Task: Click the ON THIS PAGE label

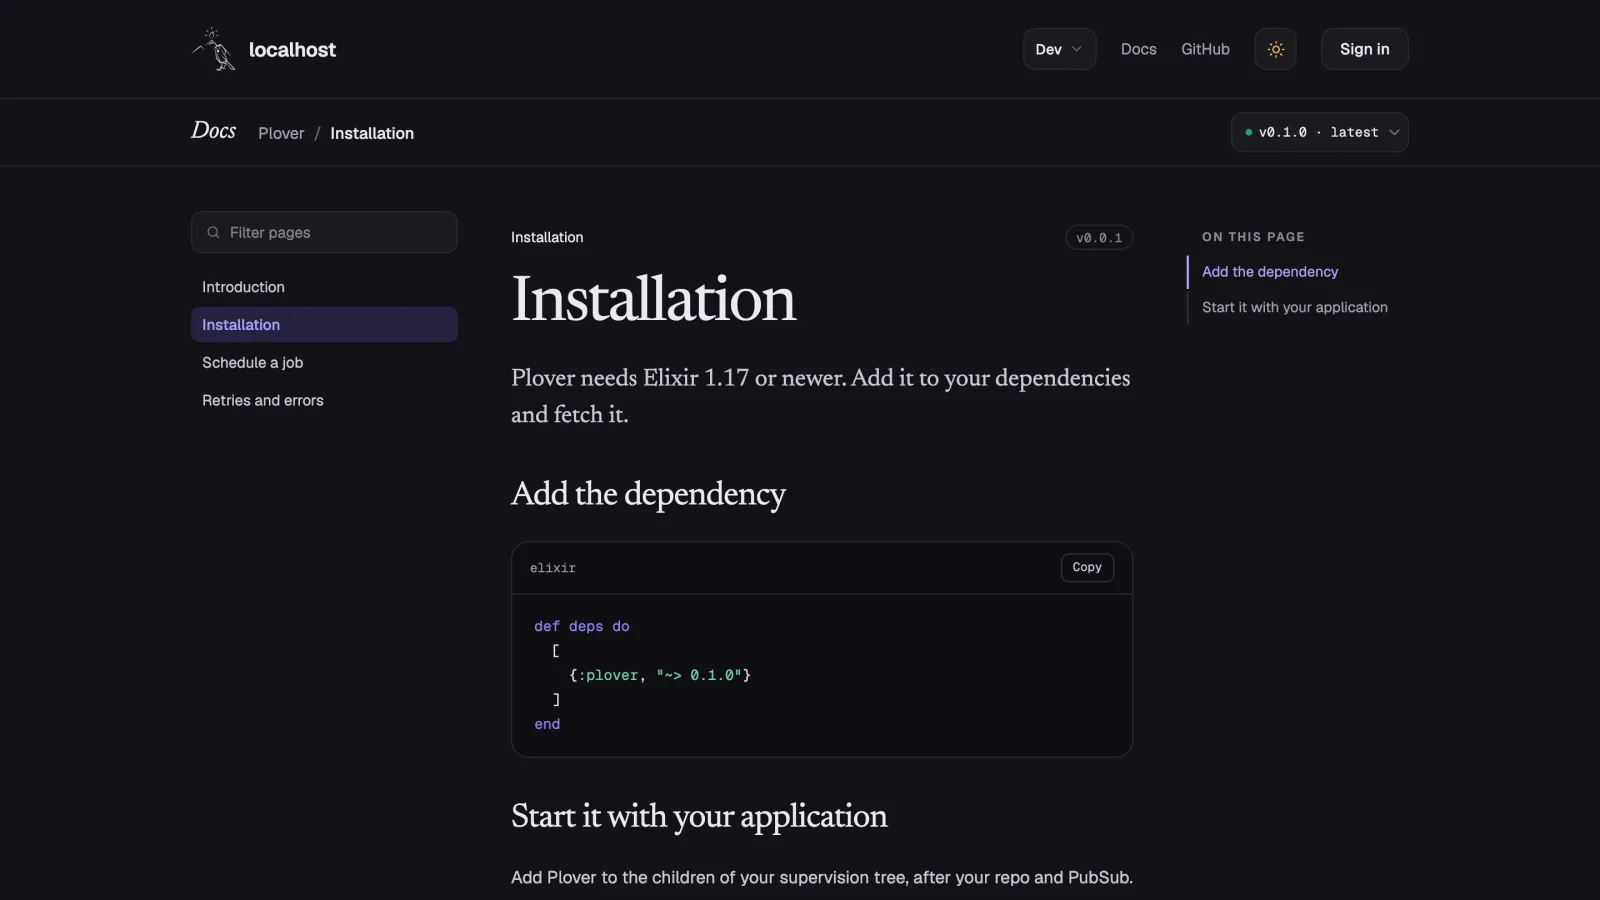Action: click(x=1253, y=237)
